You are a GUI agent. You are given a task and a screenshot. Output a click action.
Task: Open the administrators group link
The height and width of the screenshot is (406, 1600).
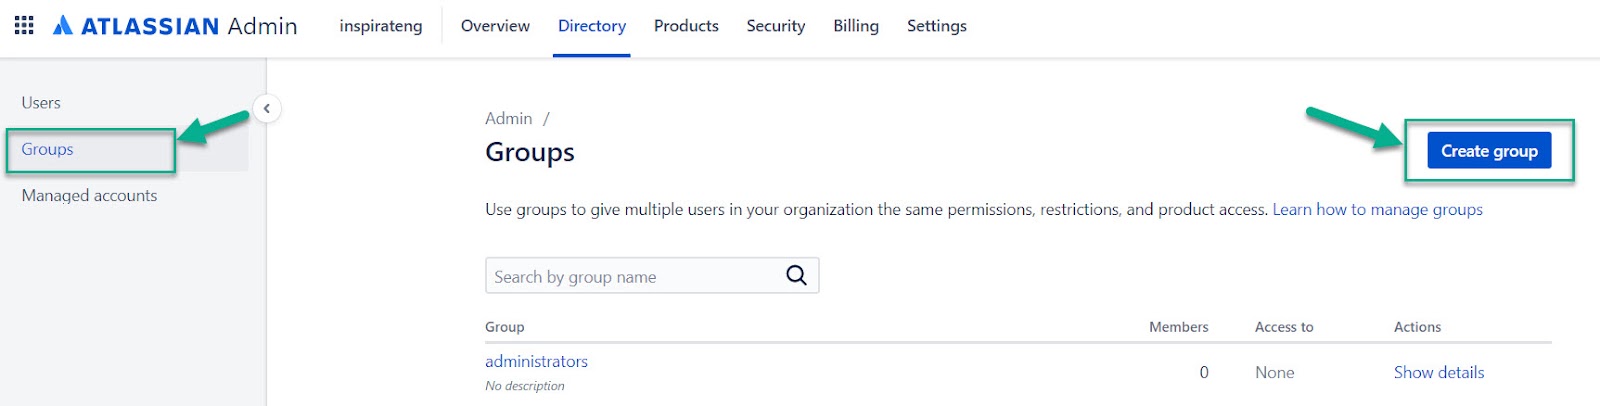click(x=536, y=361)
